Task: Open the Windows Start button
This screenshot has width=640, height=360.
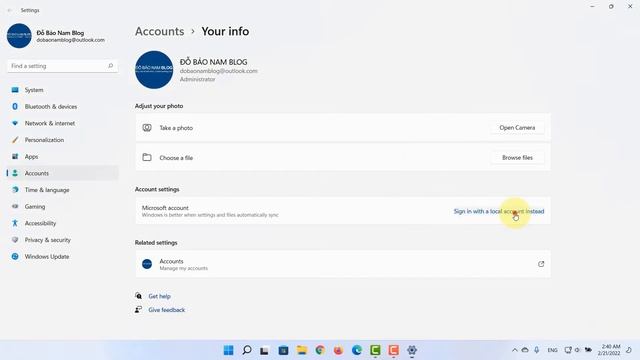Action: click(229, 350)
